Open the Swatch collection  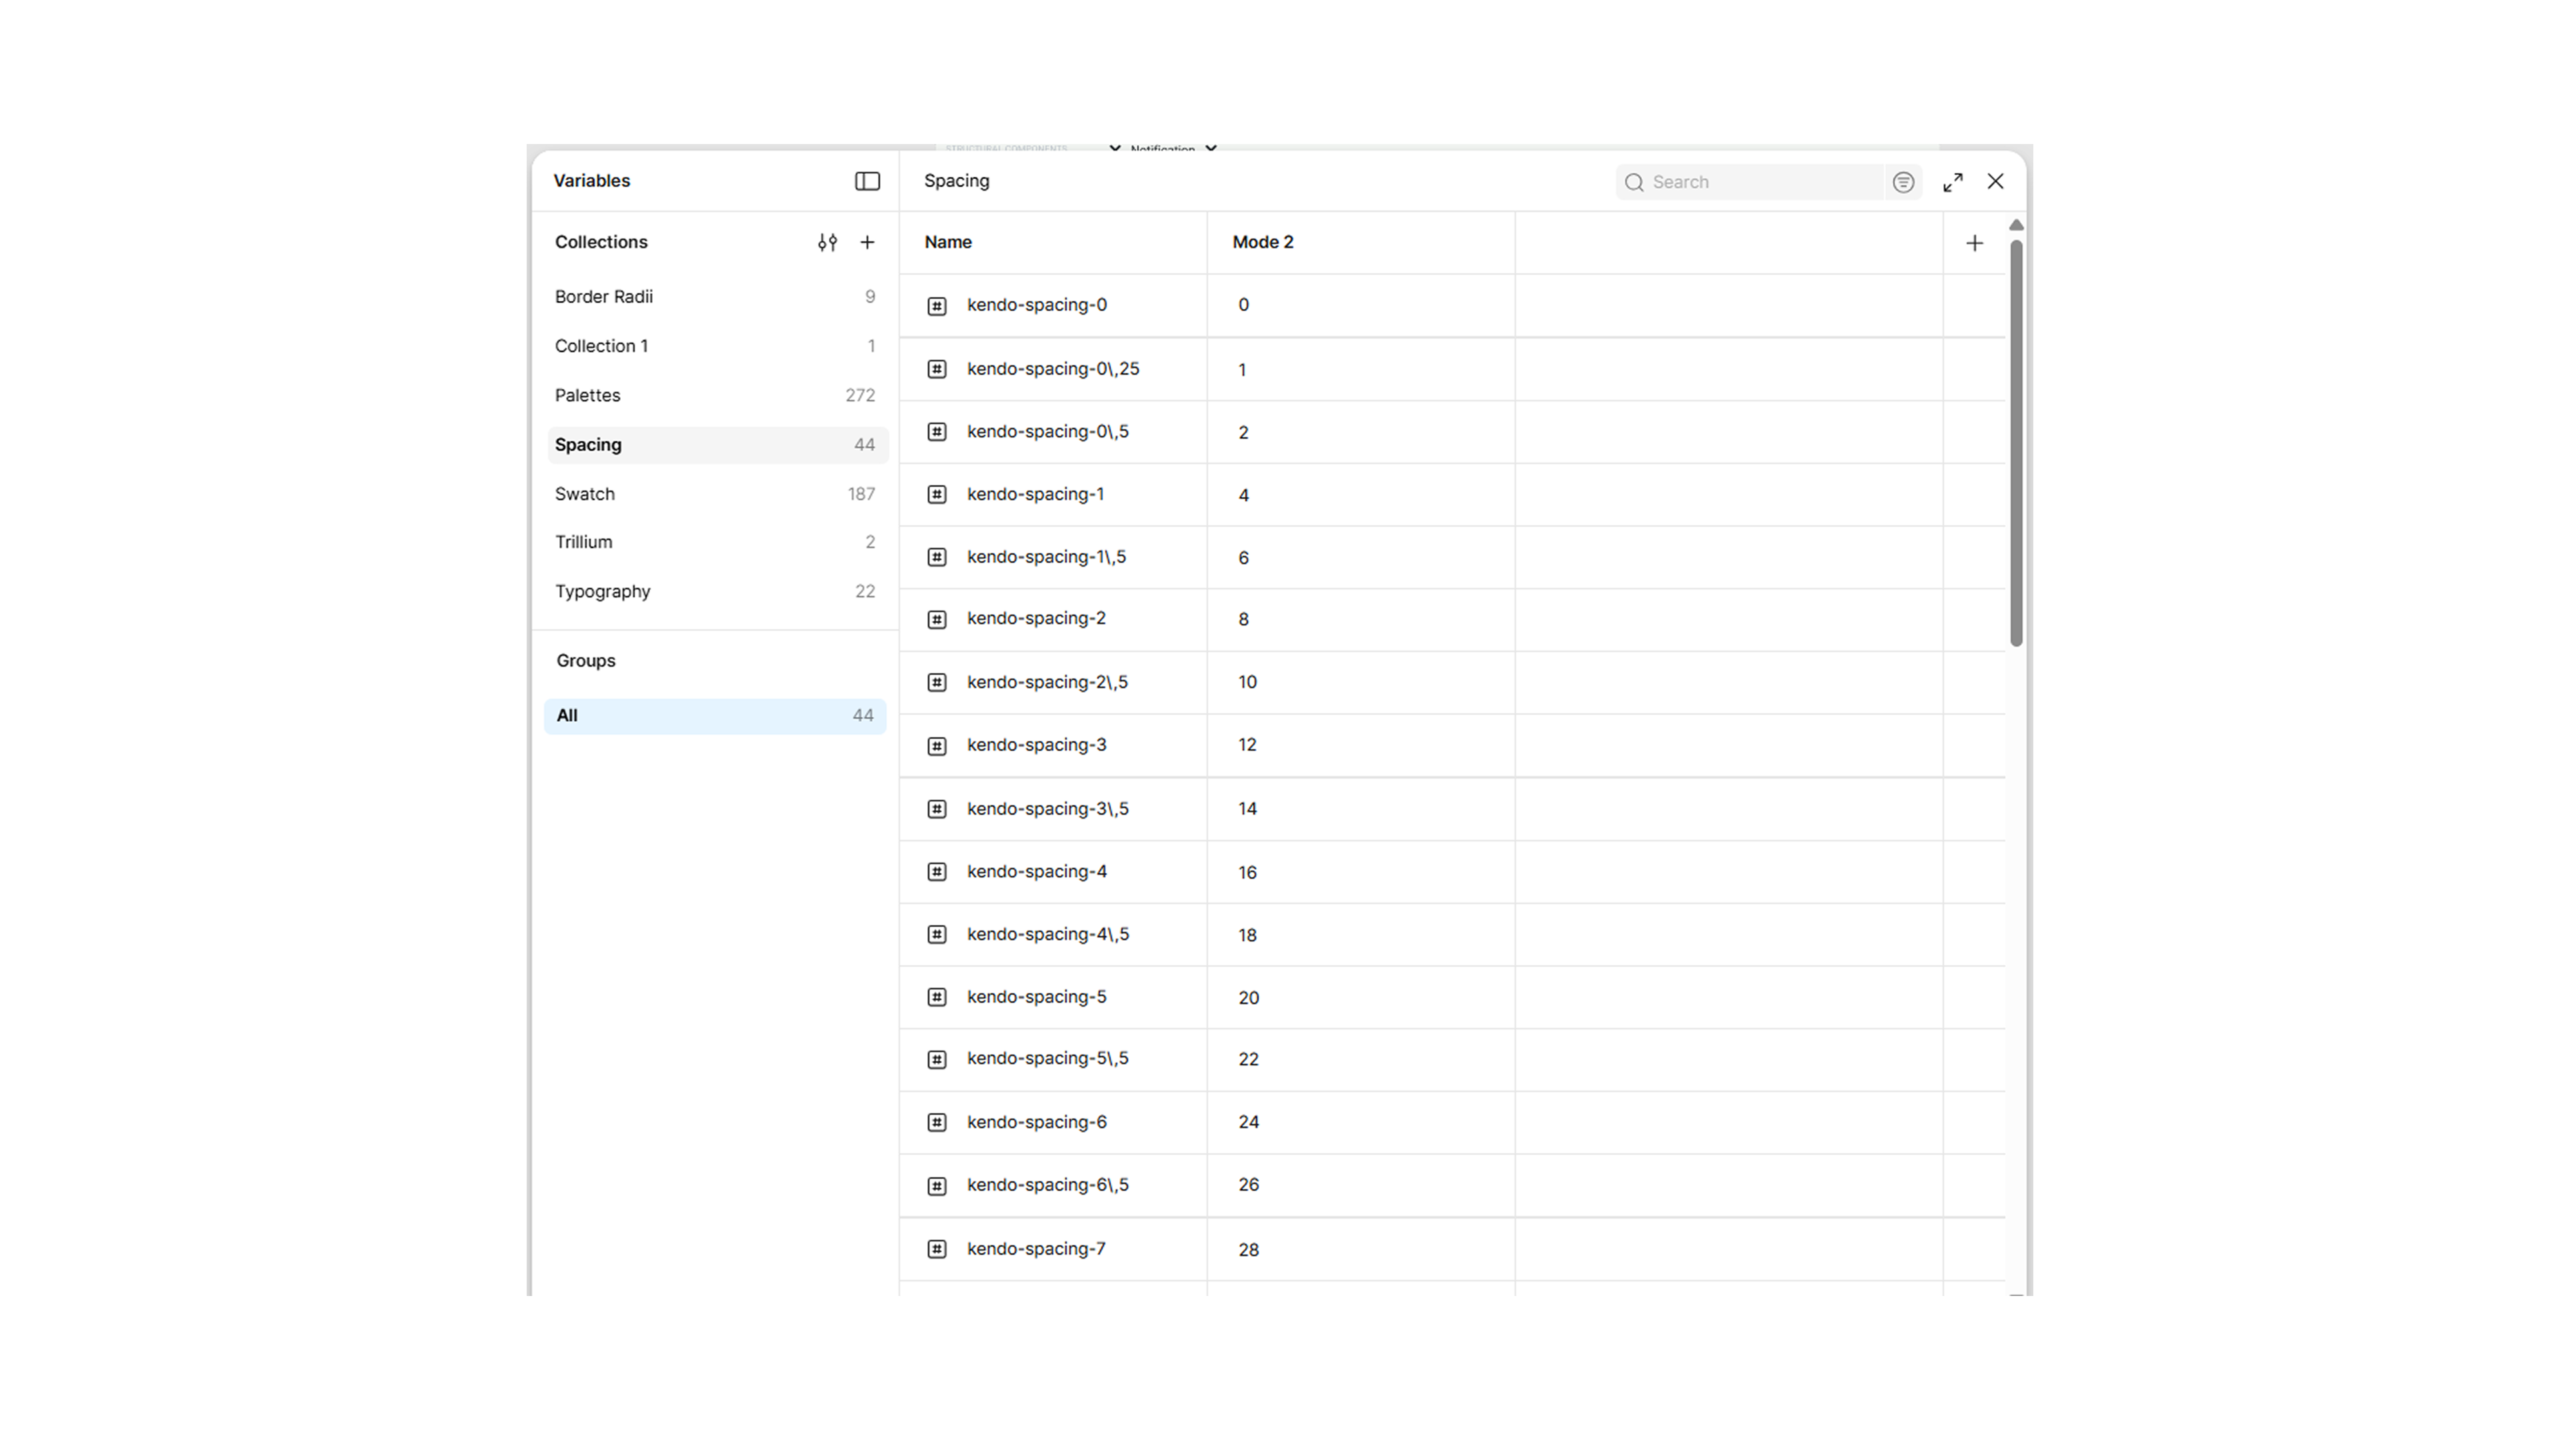point(715,494)
